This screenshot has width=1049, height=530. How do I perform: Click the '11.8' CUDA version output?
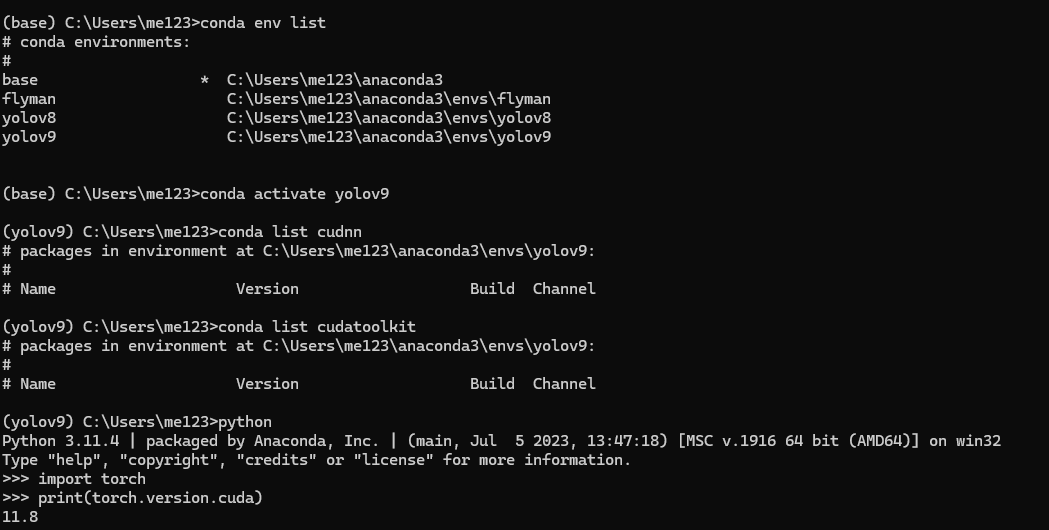coord(20,517)
